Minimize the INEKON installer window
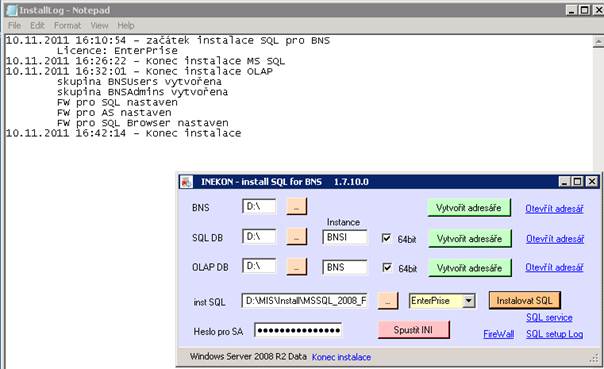Image resolution: width=604 pixels, height=369 pixels. pyautogui.click(x=565, y=181)
